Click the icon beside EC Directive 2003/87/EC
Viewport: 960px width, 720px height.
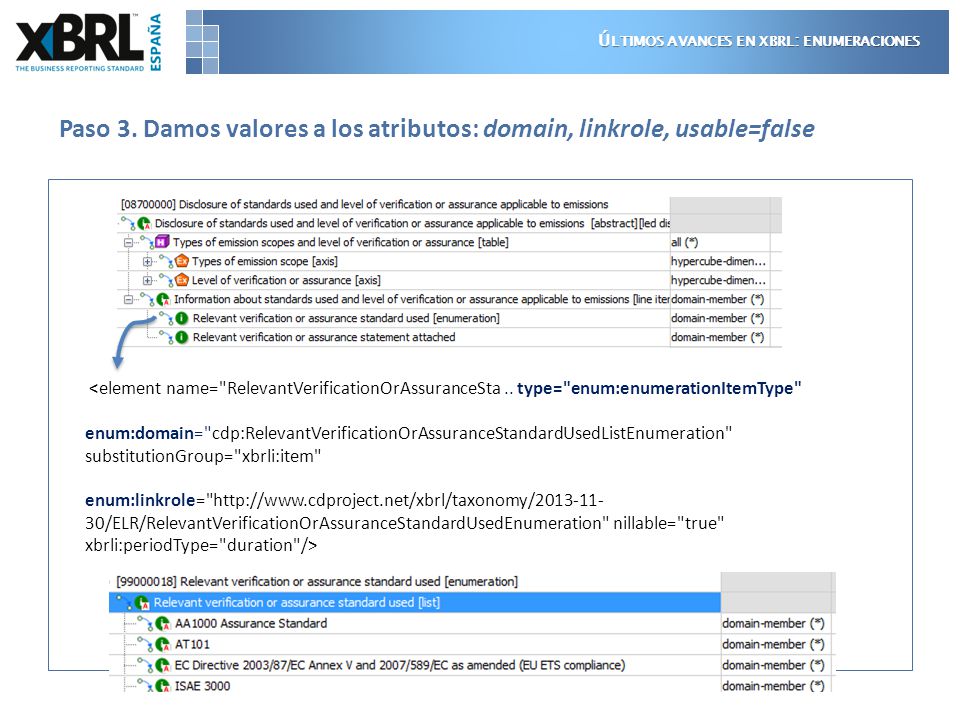pos(162,665)
